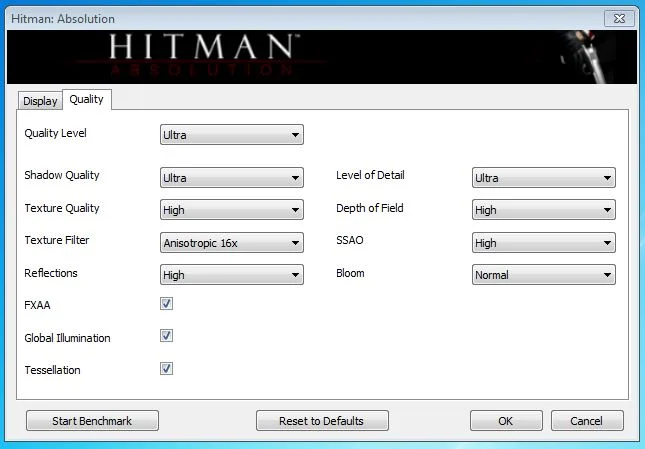The width and height of the screenshot is (645, 449).
Task: Open the Quality Level dropdown
Action: 232,134
